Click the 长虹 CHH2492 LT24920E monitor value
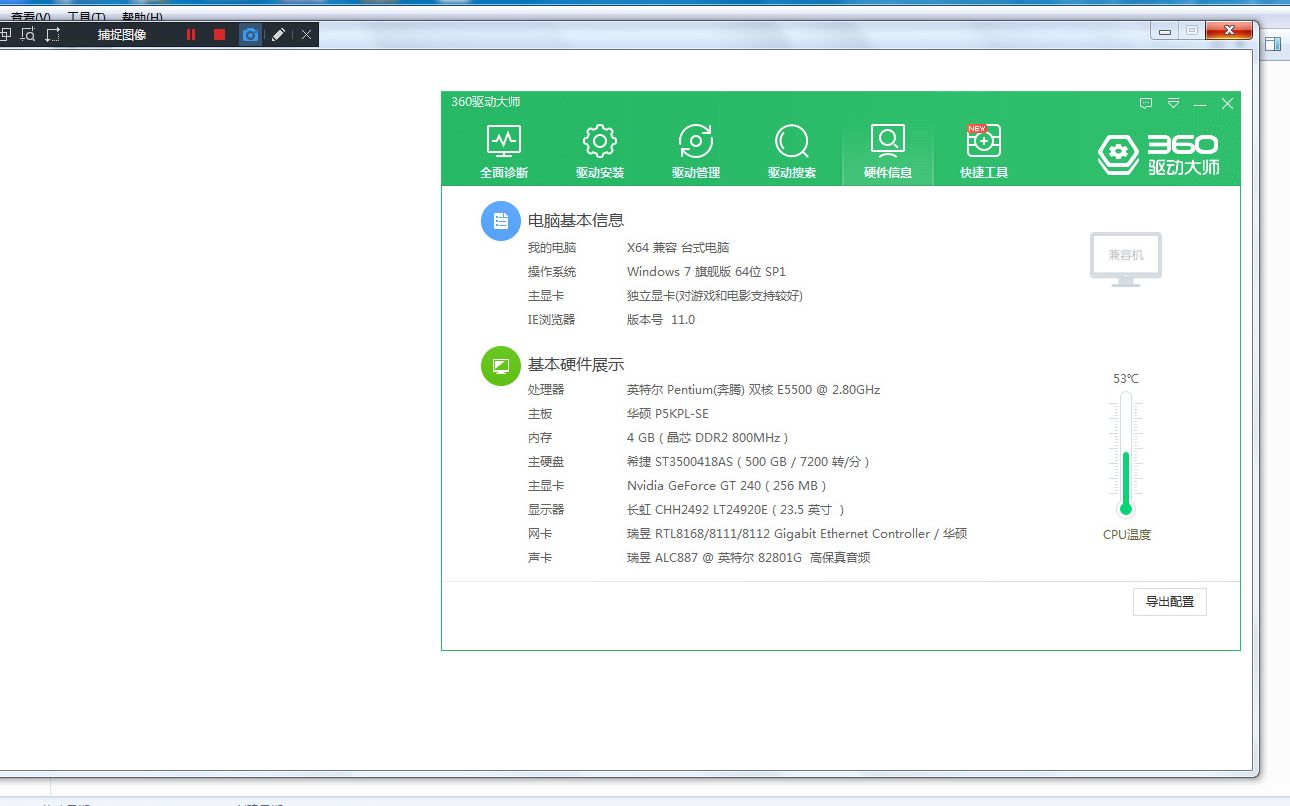1290x806 pixels. (736, 510)
